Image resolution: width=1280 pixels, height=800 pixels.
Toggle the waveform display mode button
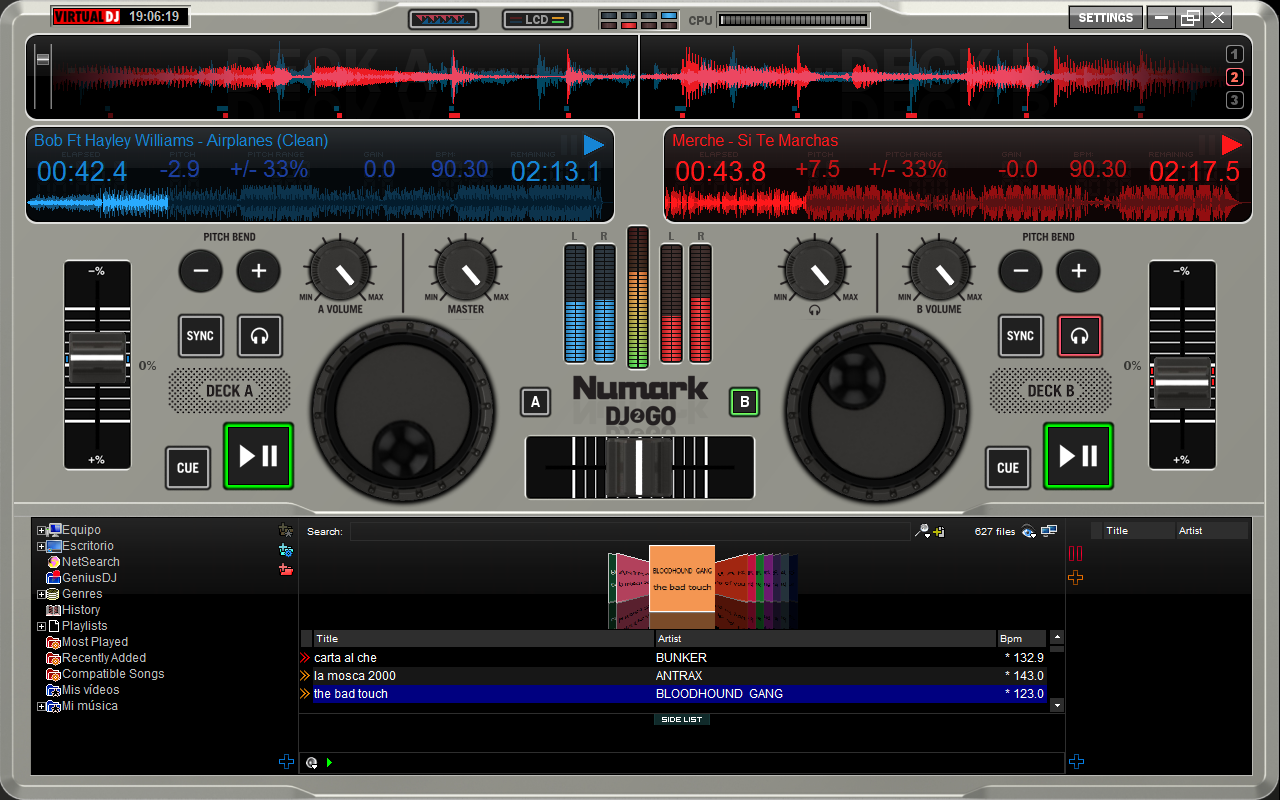click(444, 19)
